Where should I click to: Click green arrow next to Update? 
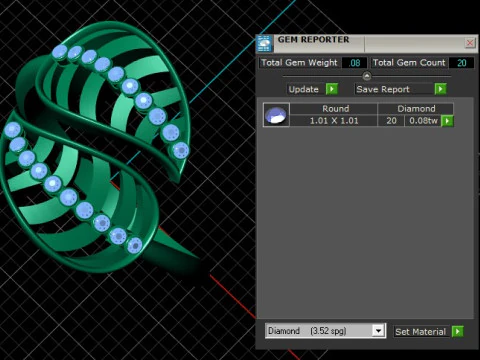[332, 89]
